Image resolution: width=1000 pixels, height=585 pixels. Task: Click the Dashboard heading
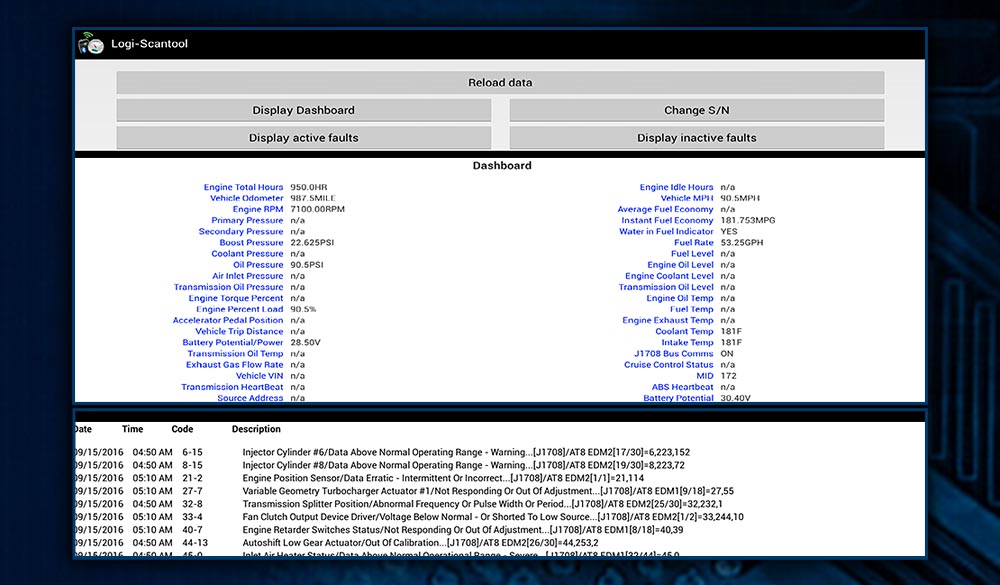(x=502, y=165)
